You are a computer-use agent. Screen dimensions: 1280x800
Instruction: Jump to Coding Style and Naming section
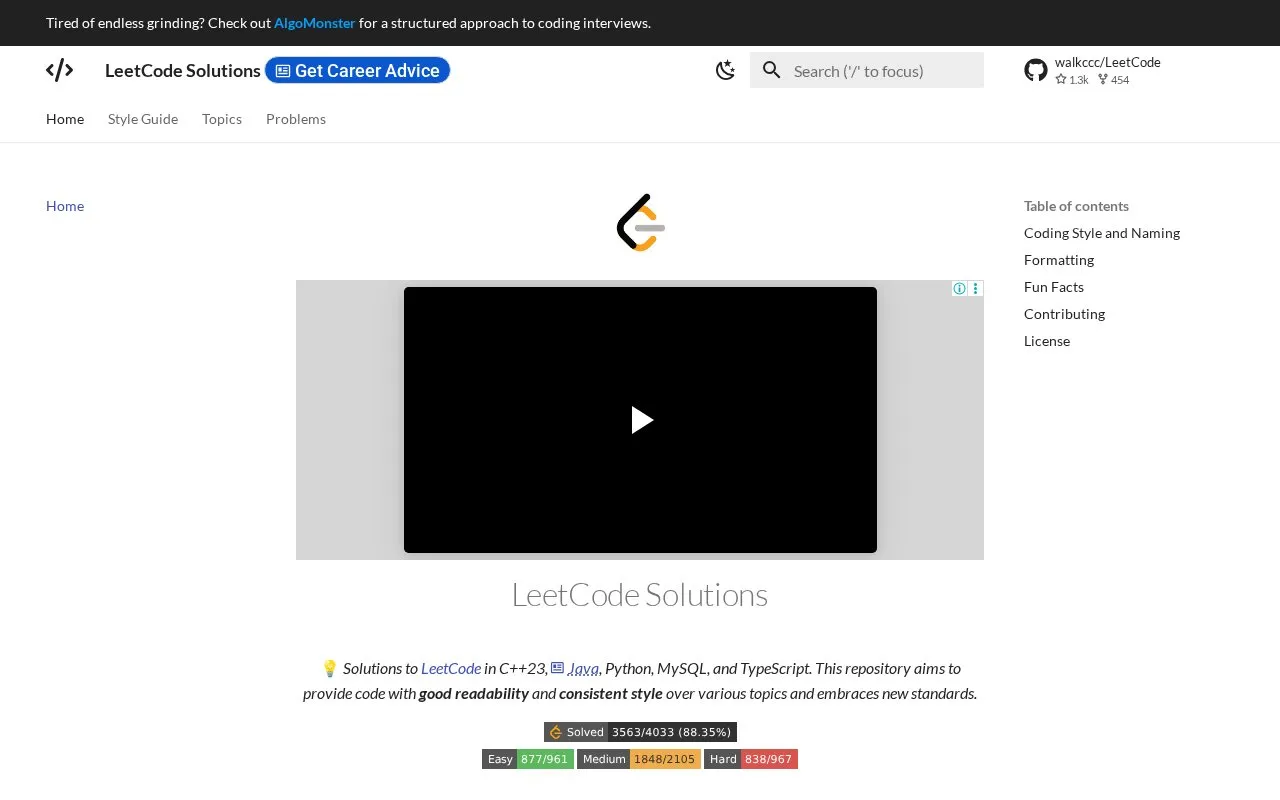point(1102,233)
